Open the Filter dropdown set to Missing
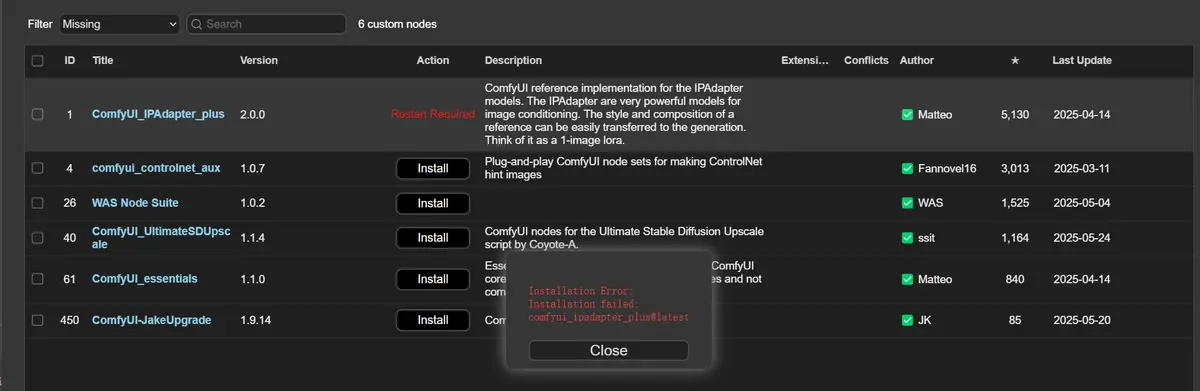This screenshot has height=391, width=1200. pyautogui.click(x=119, y=23)
